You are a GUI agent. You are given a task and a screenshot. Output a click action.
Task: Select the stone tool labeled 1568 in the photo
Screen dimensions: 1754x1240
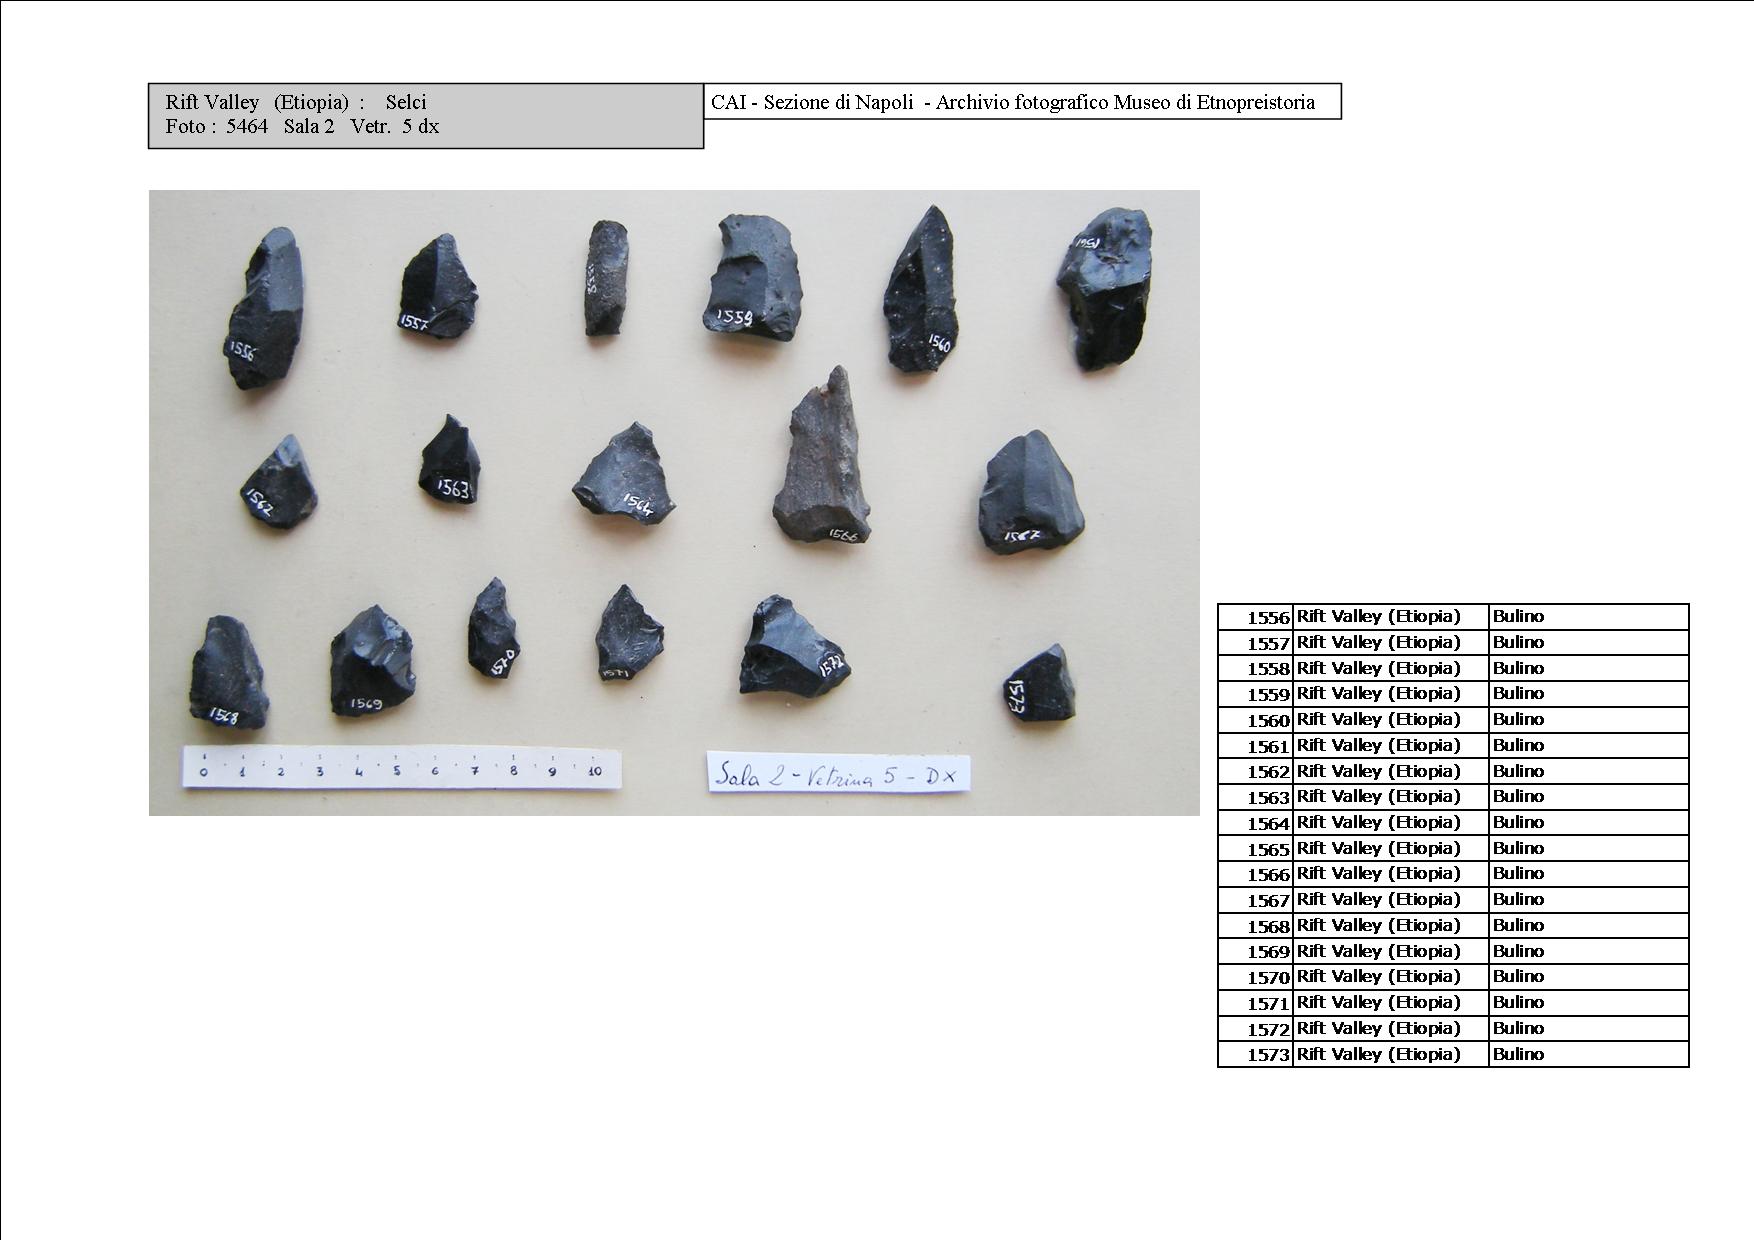pos(230,672)
